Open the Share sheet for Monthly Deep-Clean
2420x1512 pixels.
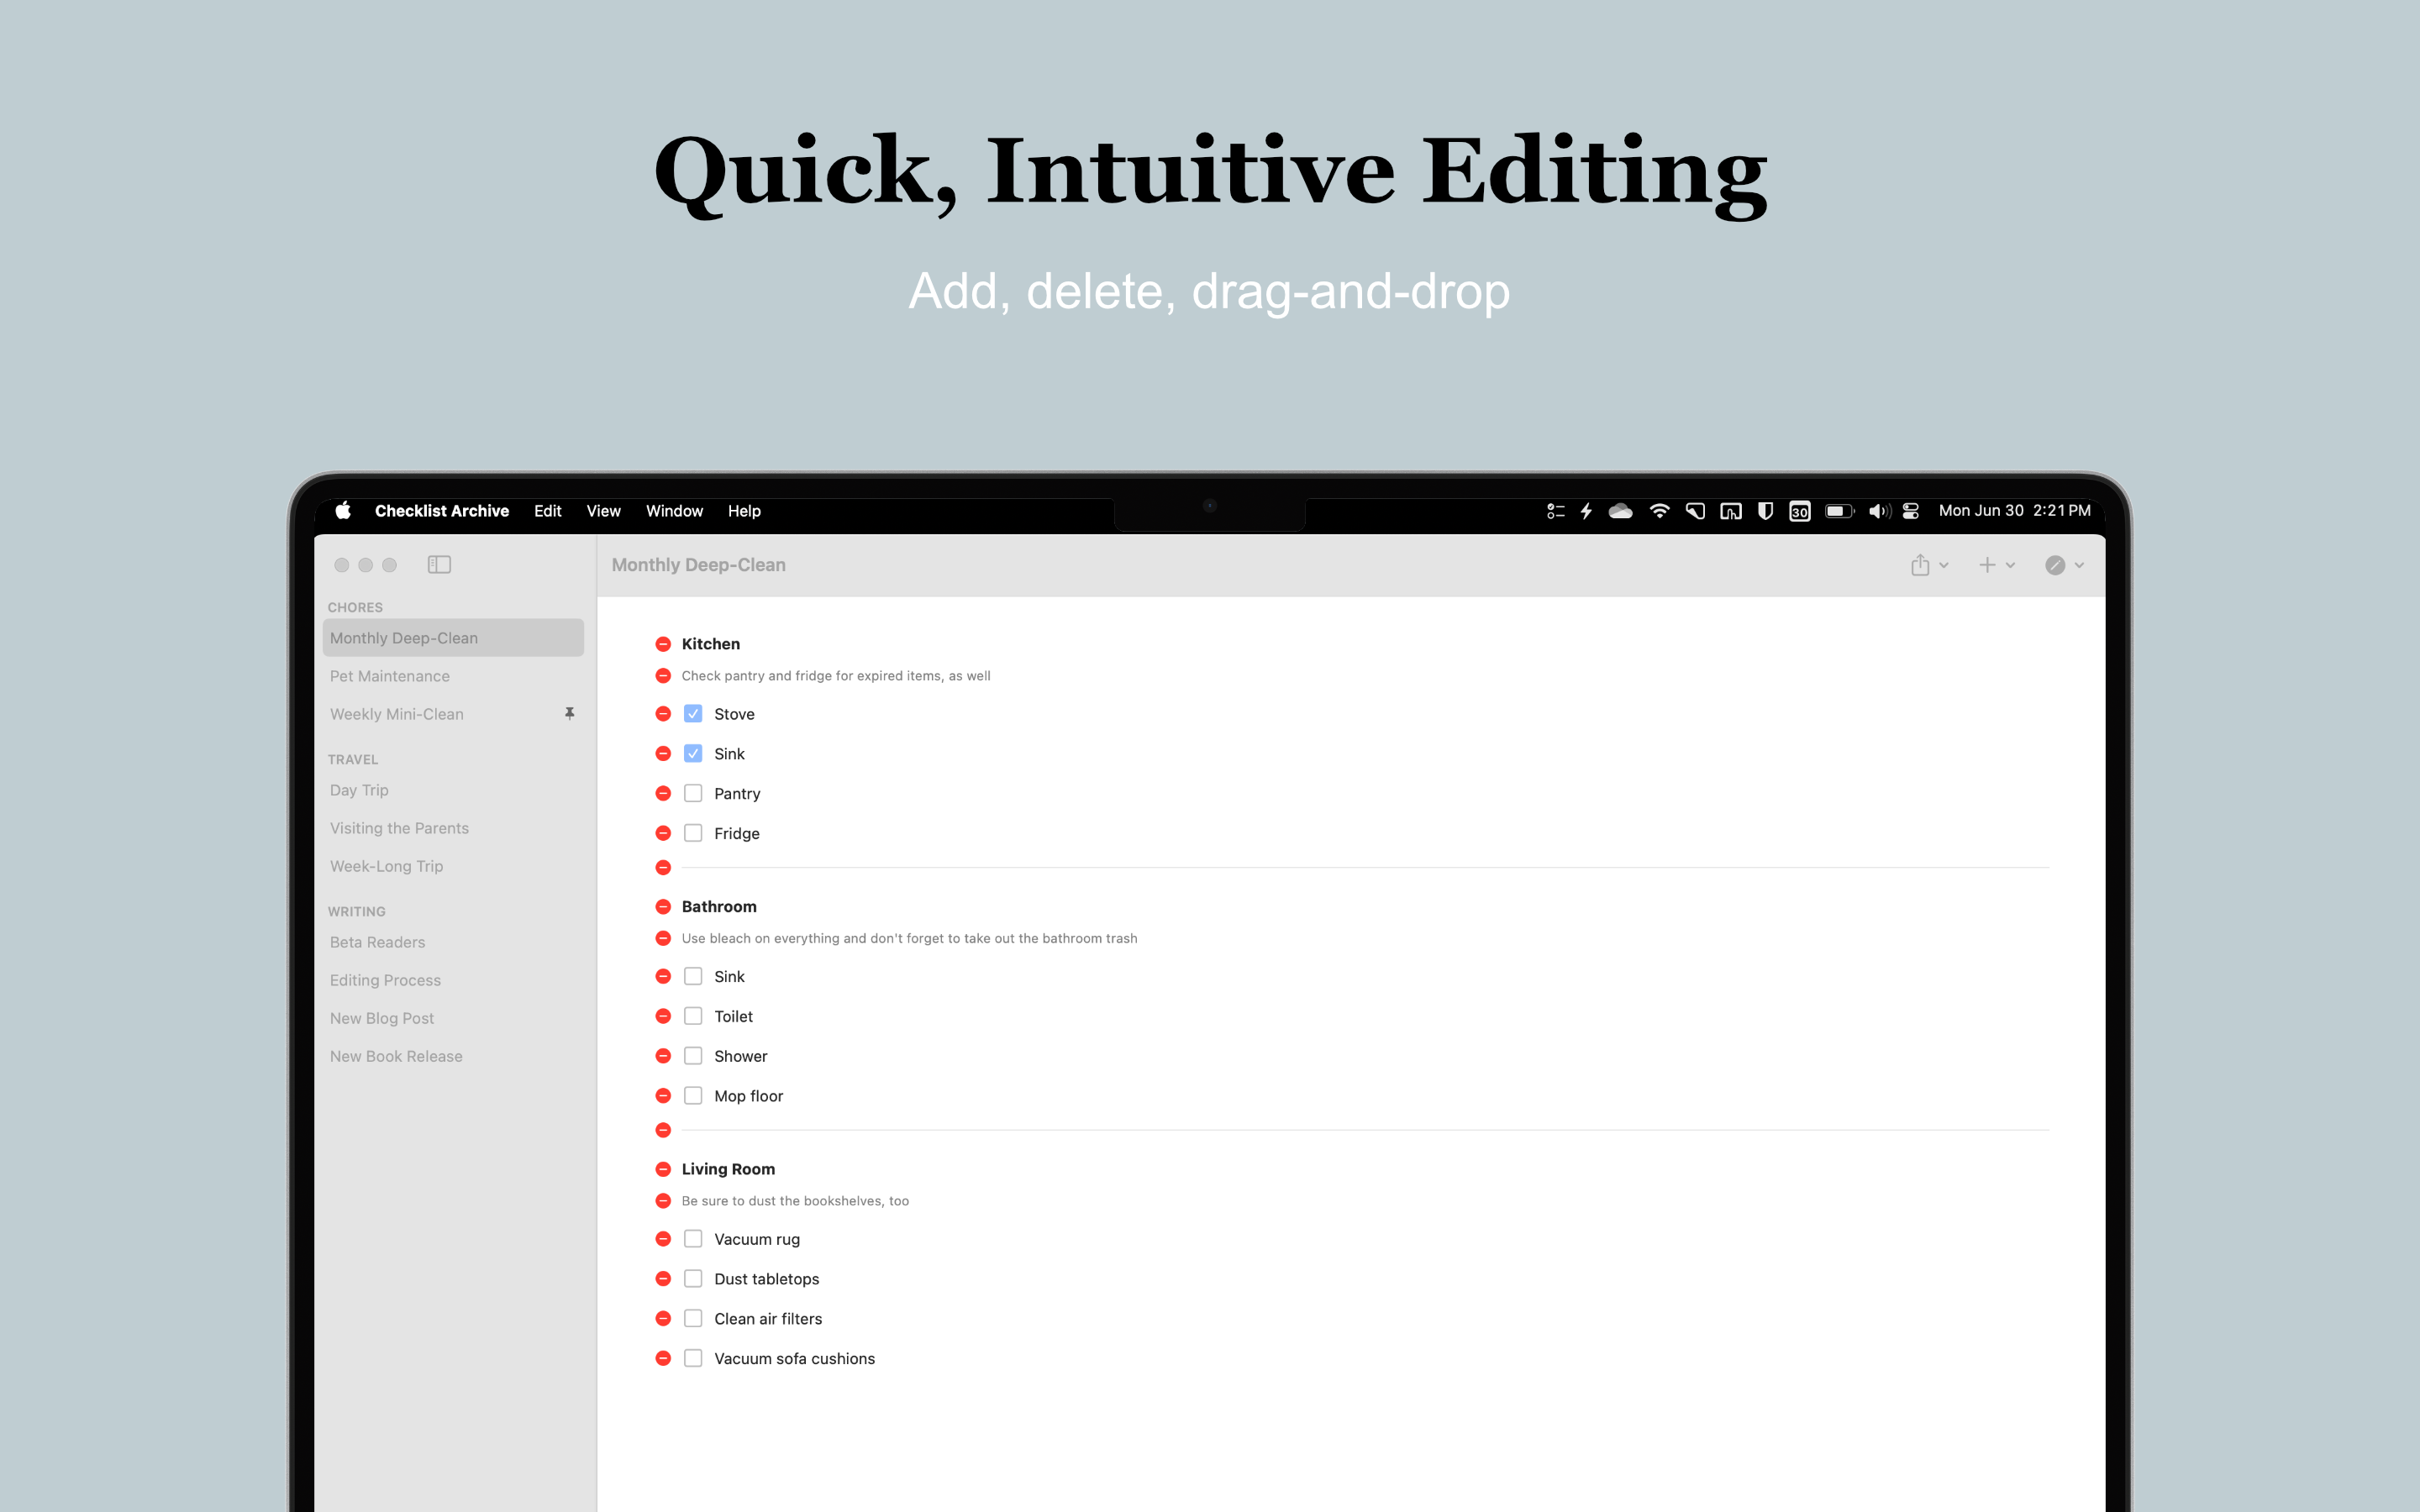click(1920, 565)
